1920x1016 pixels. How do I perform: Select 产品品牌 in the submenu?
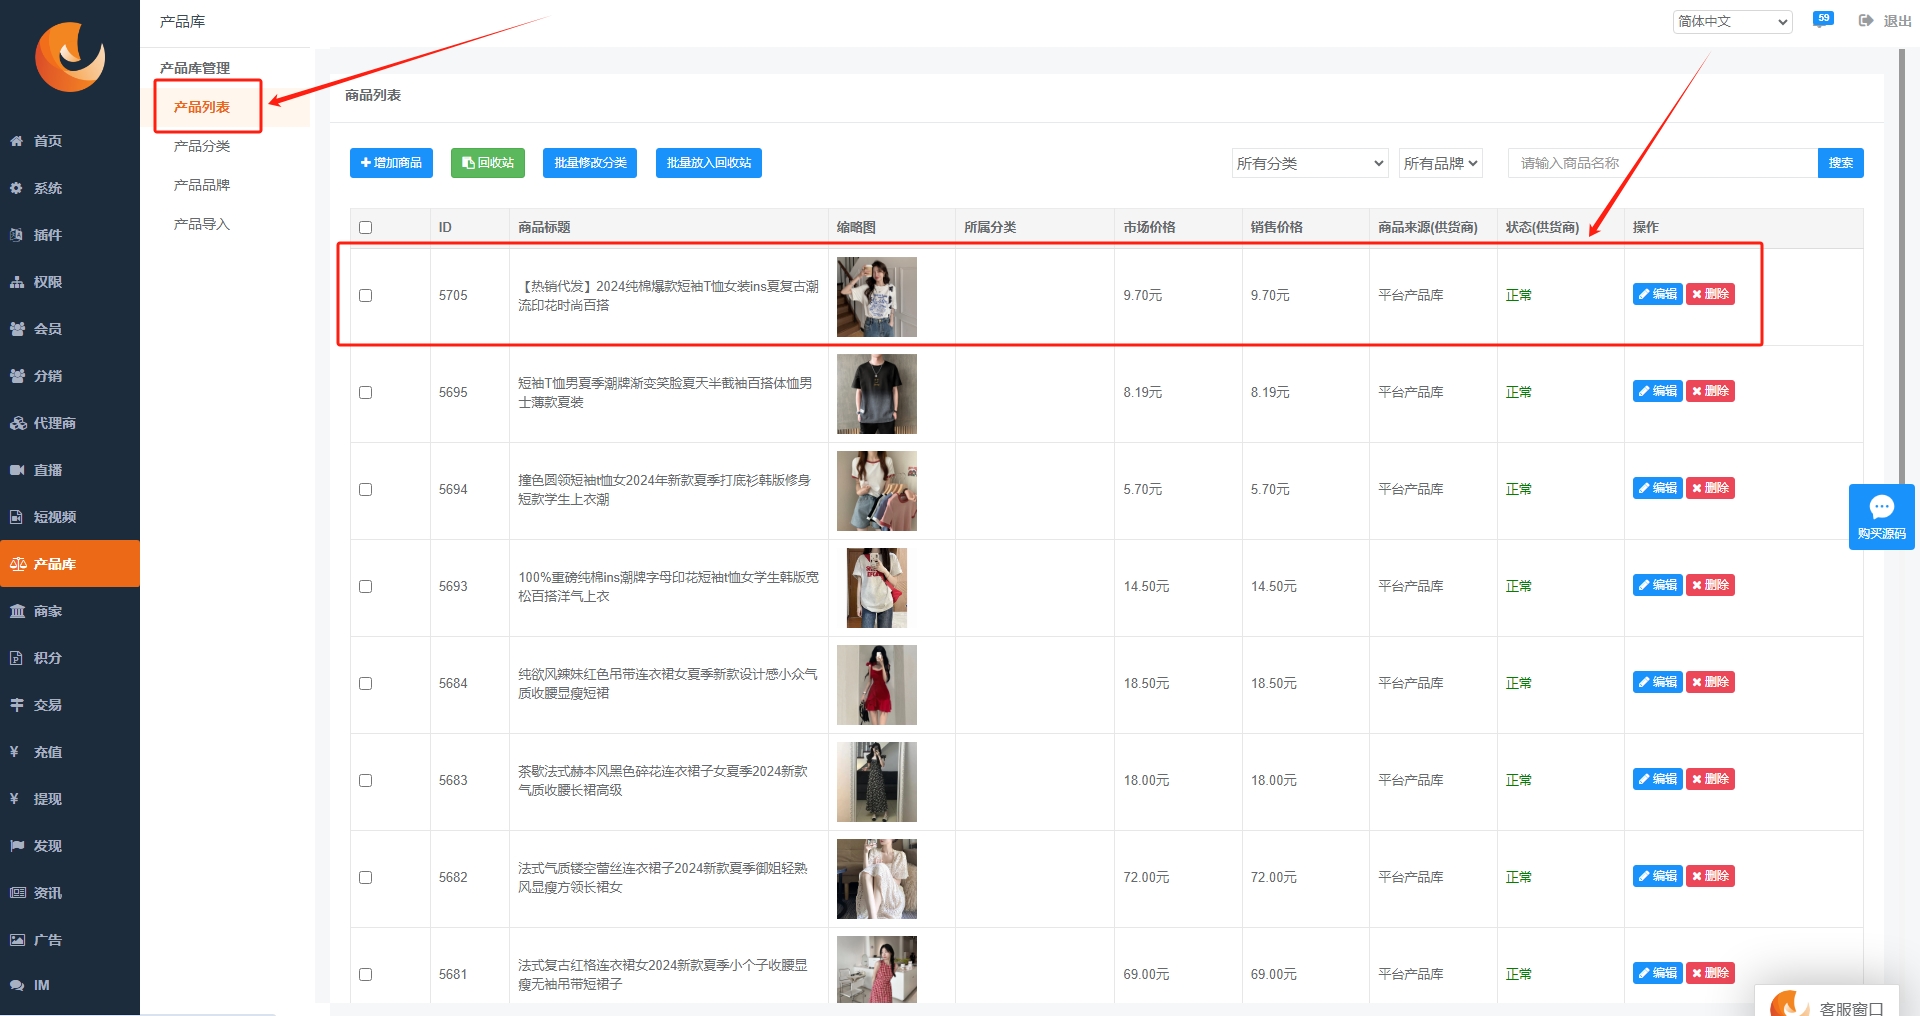(202, 185)
